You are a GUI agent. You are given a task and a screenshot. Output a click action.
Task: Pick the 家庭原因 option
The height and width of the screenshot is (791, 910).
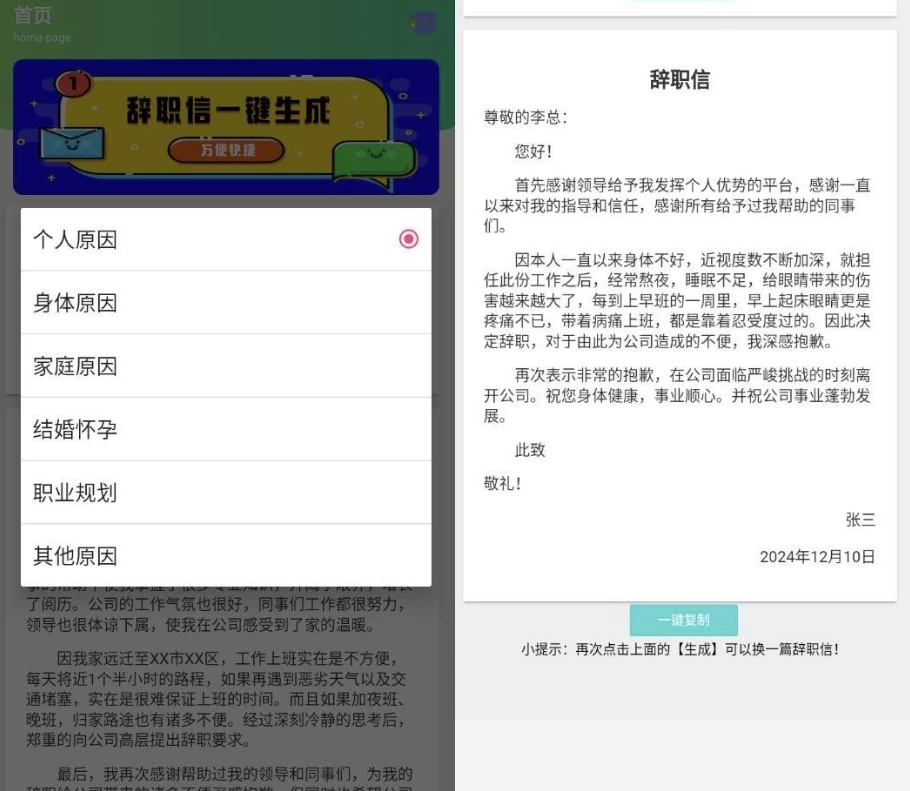pos(226,366)
